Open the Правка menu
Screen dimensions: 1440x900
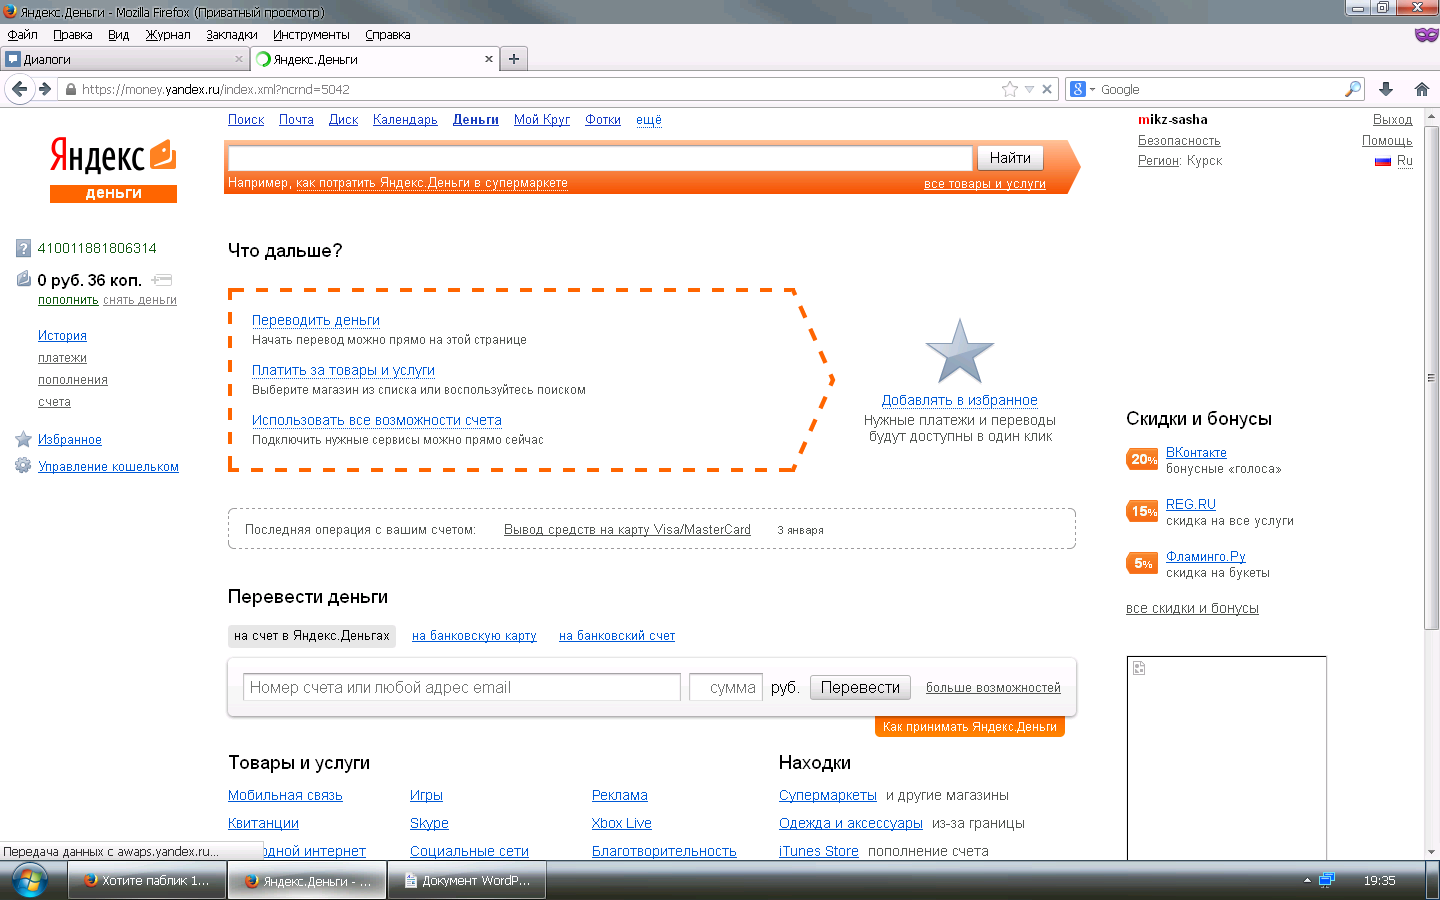73,35
